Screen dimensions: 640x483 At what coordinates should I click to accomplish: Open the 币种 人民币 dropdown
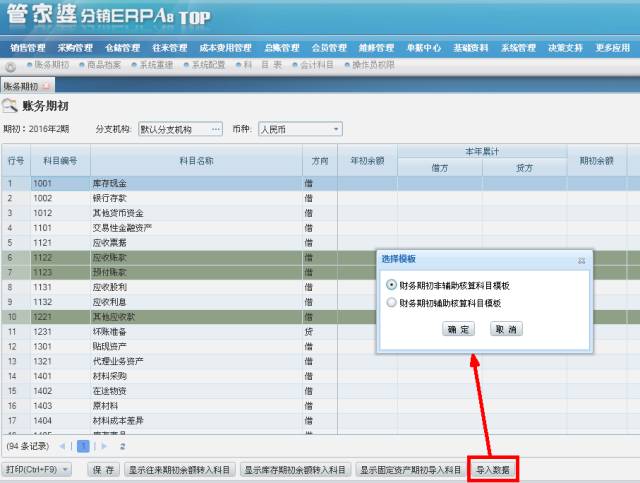point(336,129)
